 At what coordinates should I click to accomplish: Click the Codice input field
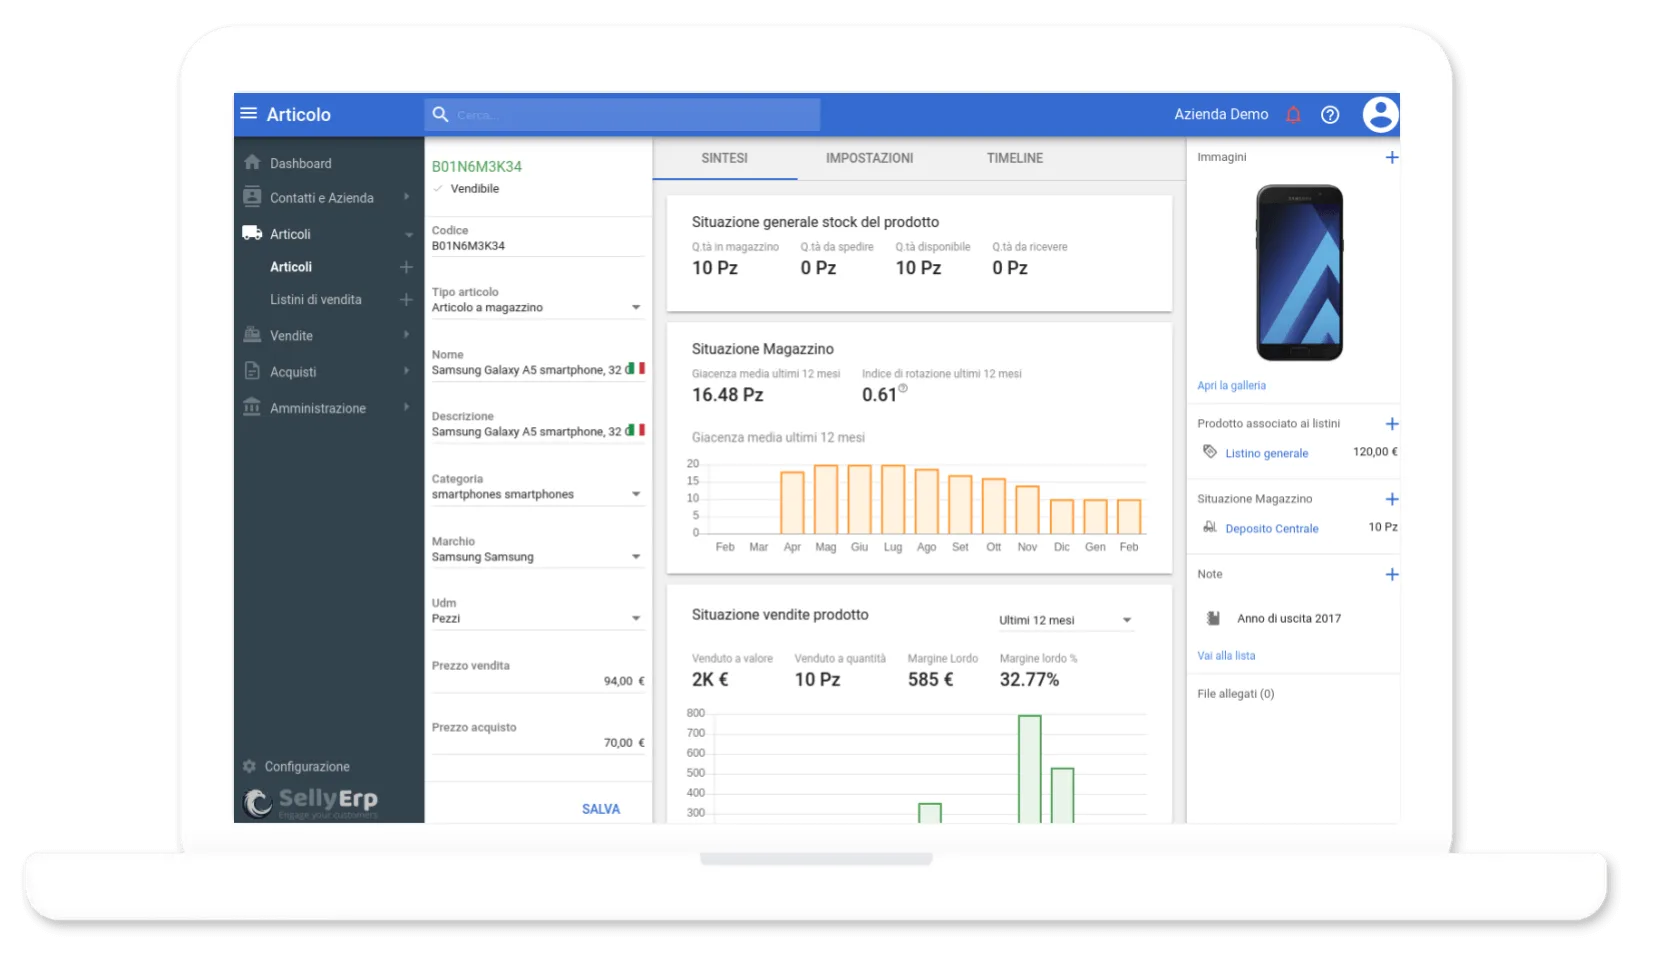click(x=538, y=246)
